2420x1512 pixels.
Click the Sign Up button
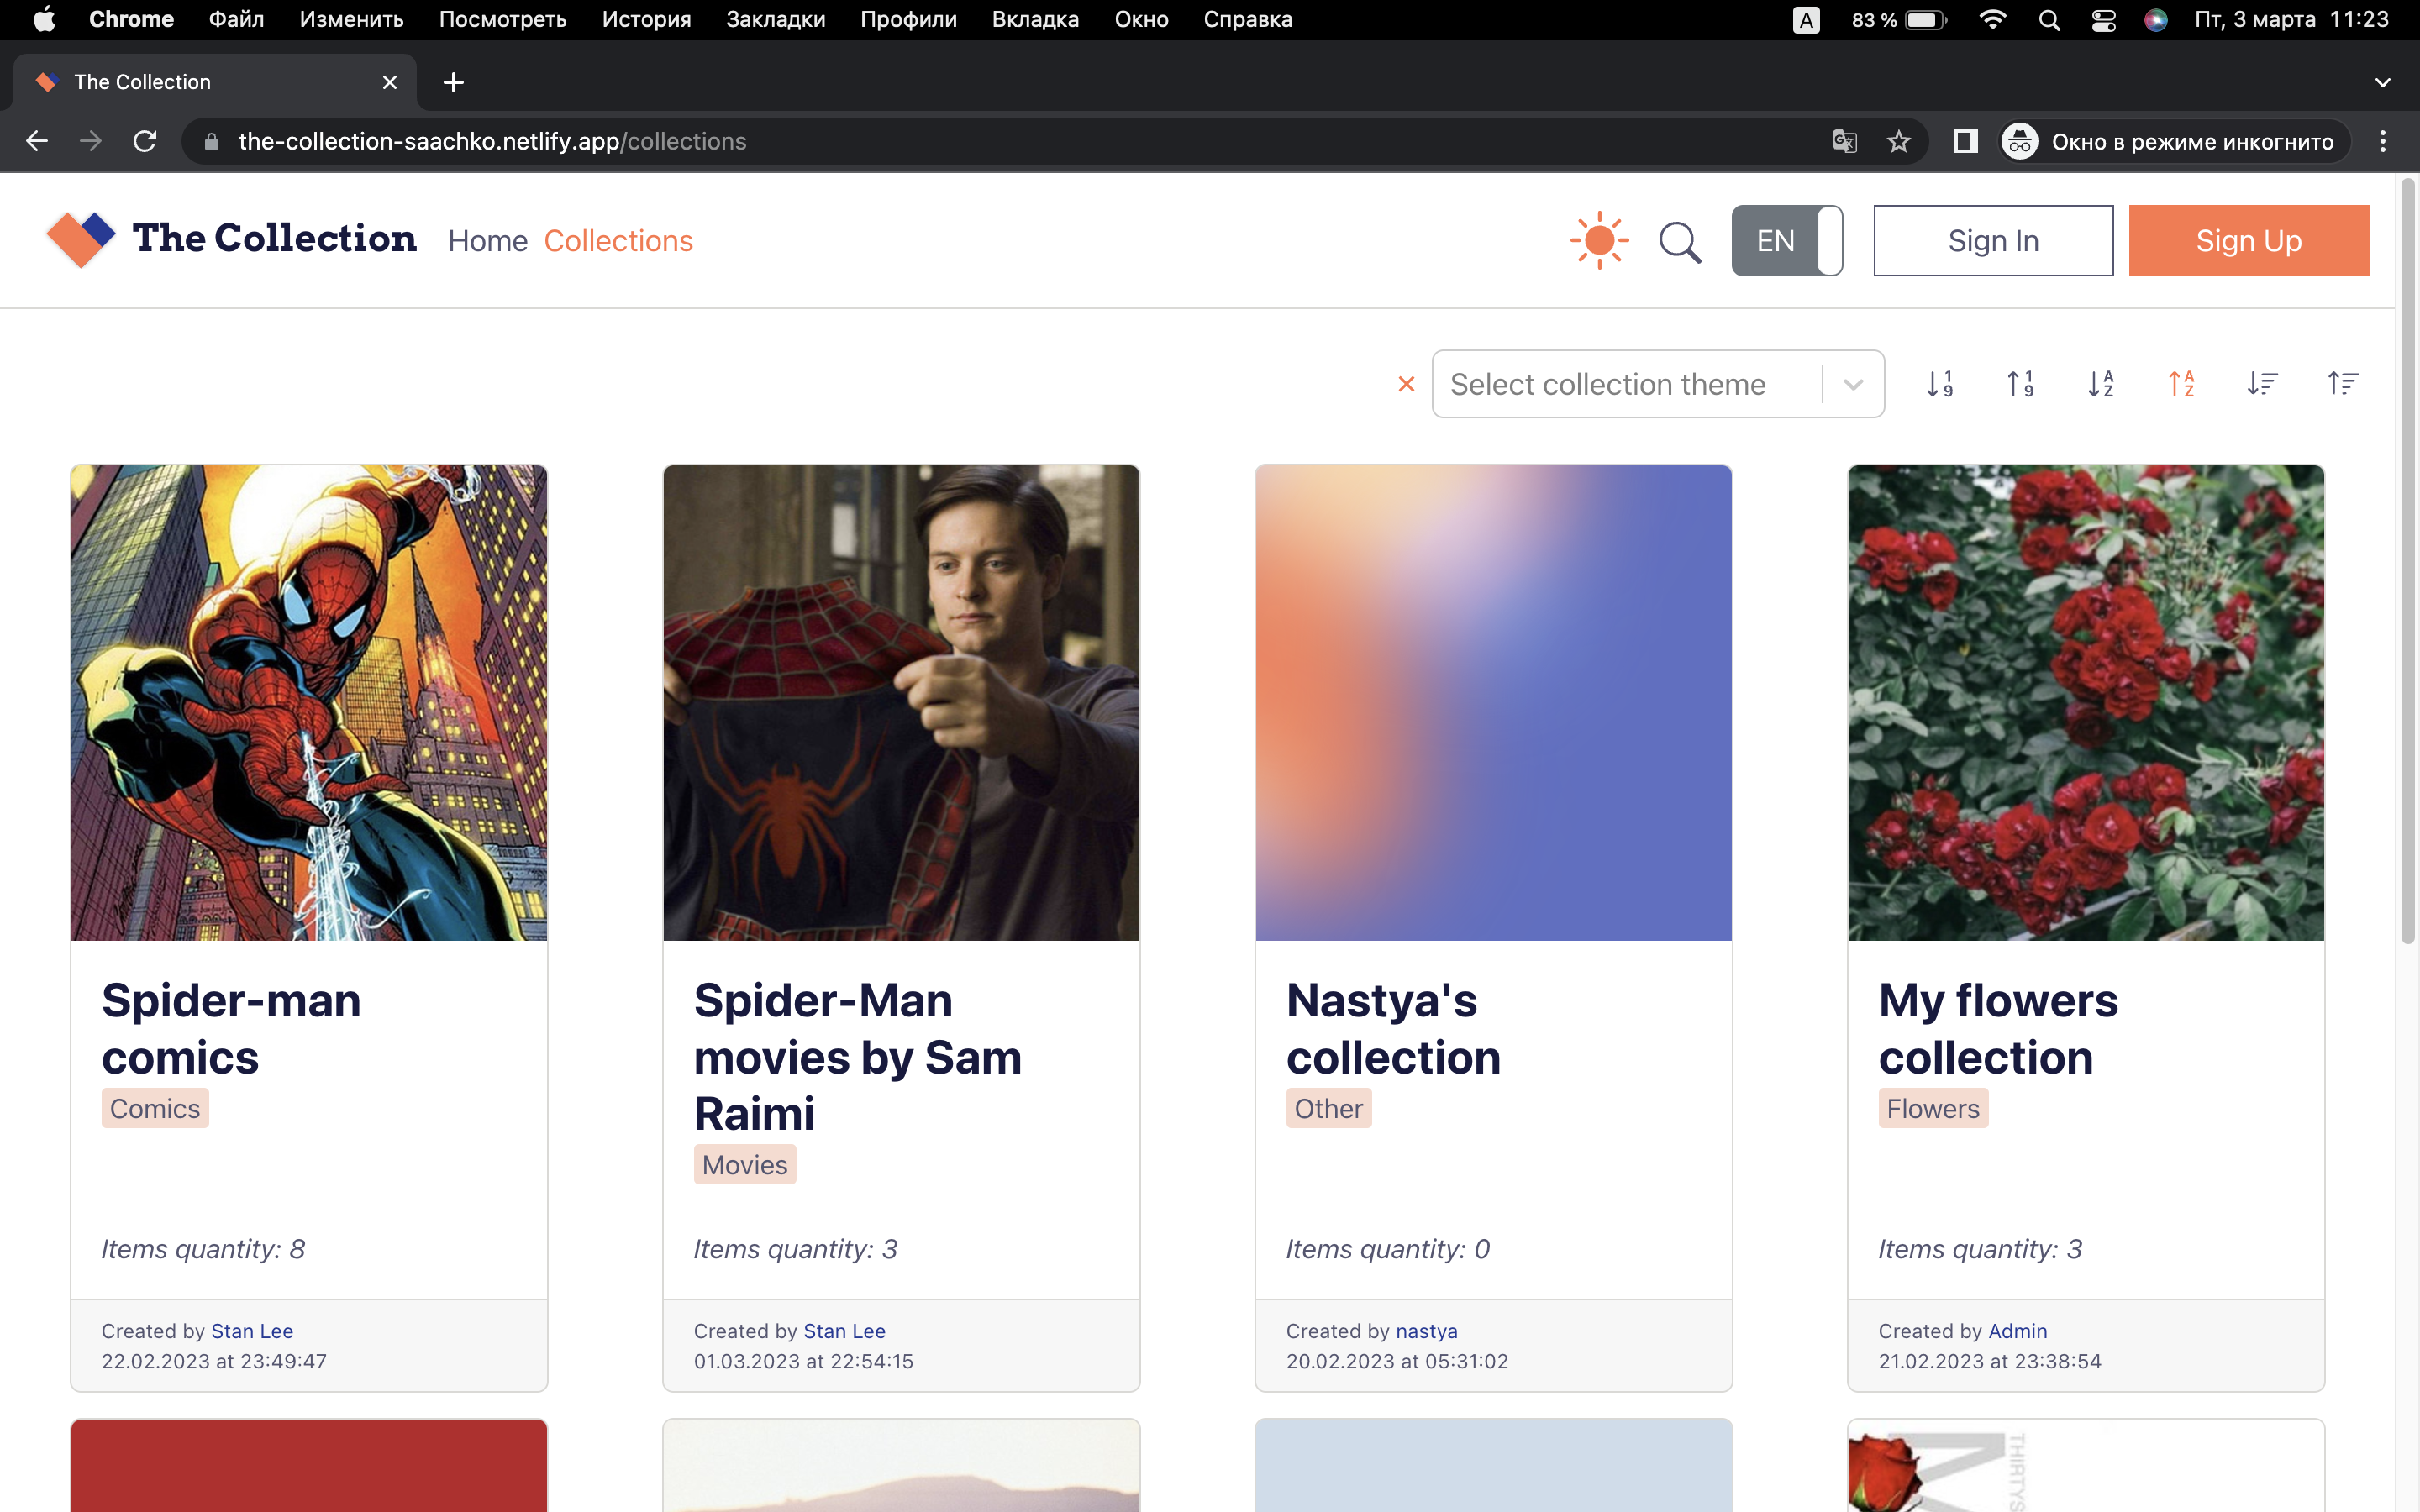point(2249,240)
